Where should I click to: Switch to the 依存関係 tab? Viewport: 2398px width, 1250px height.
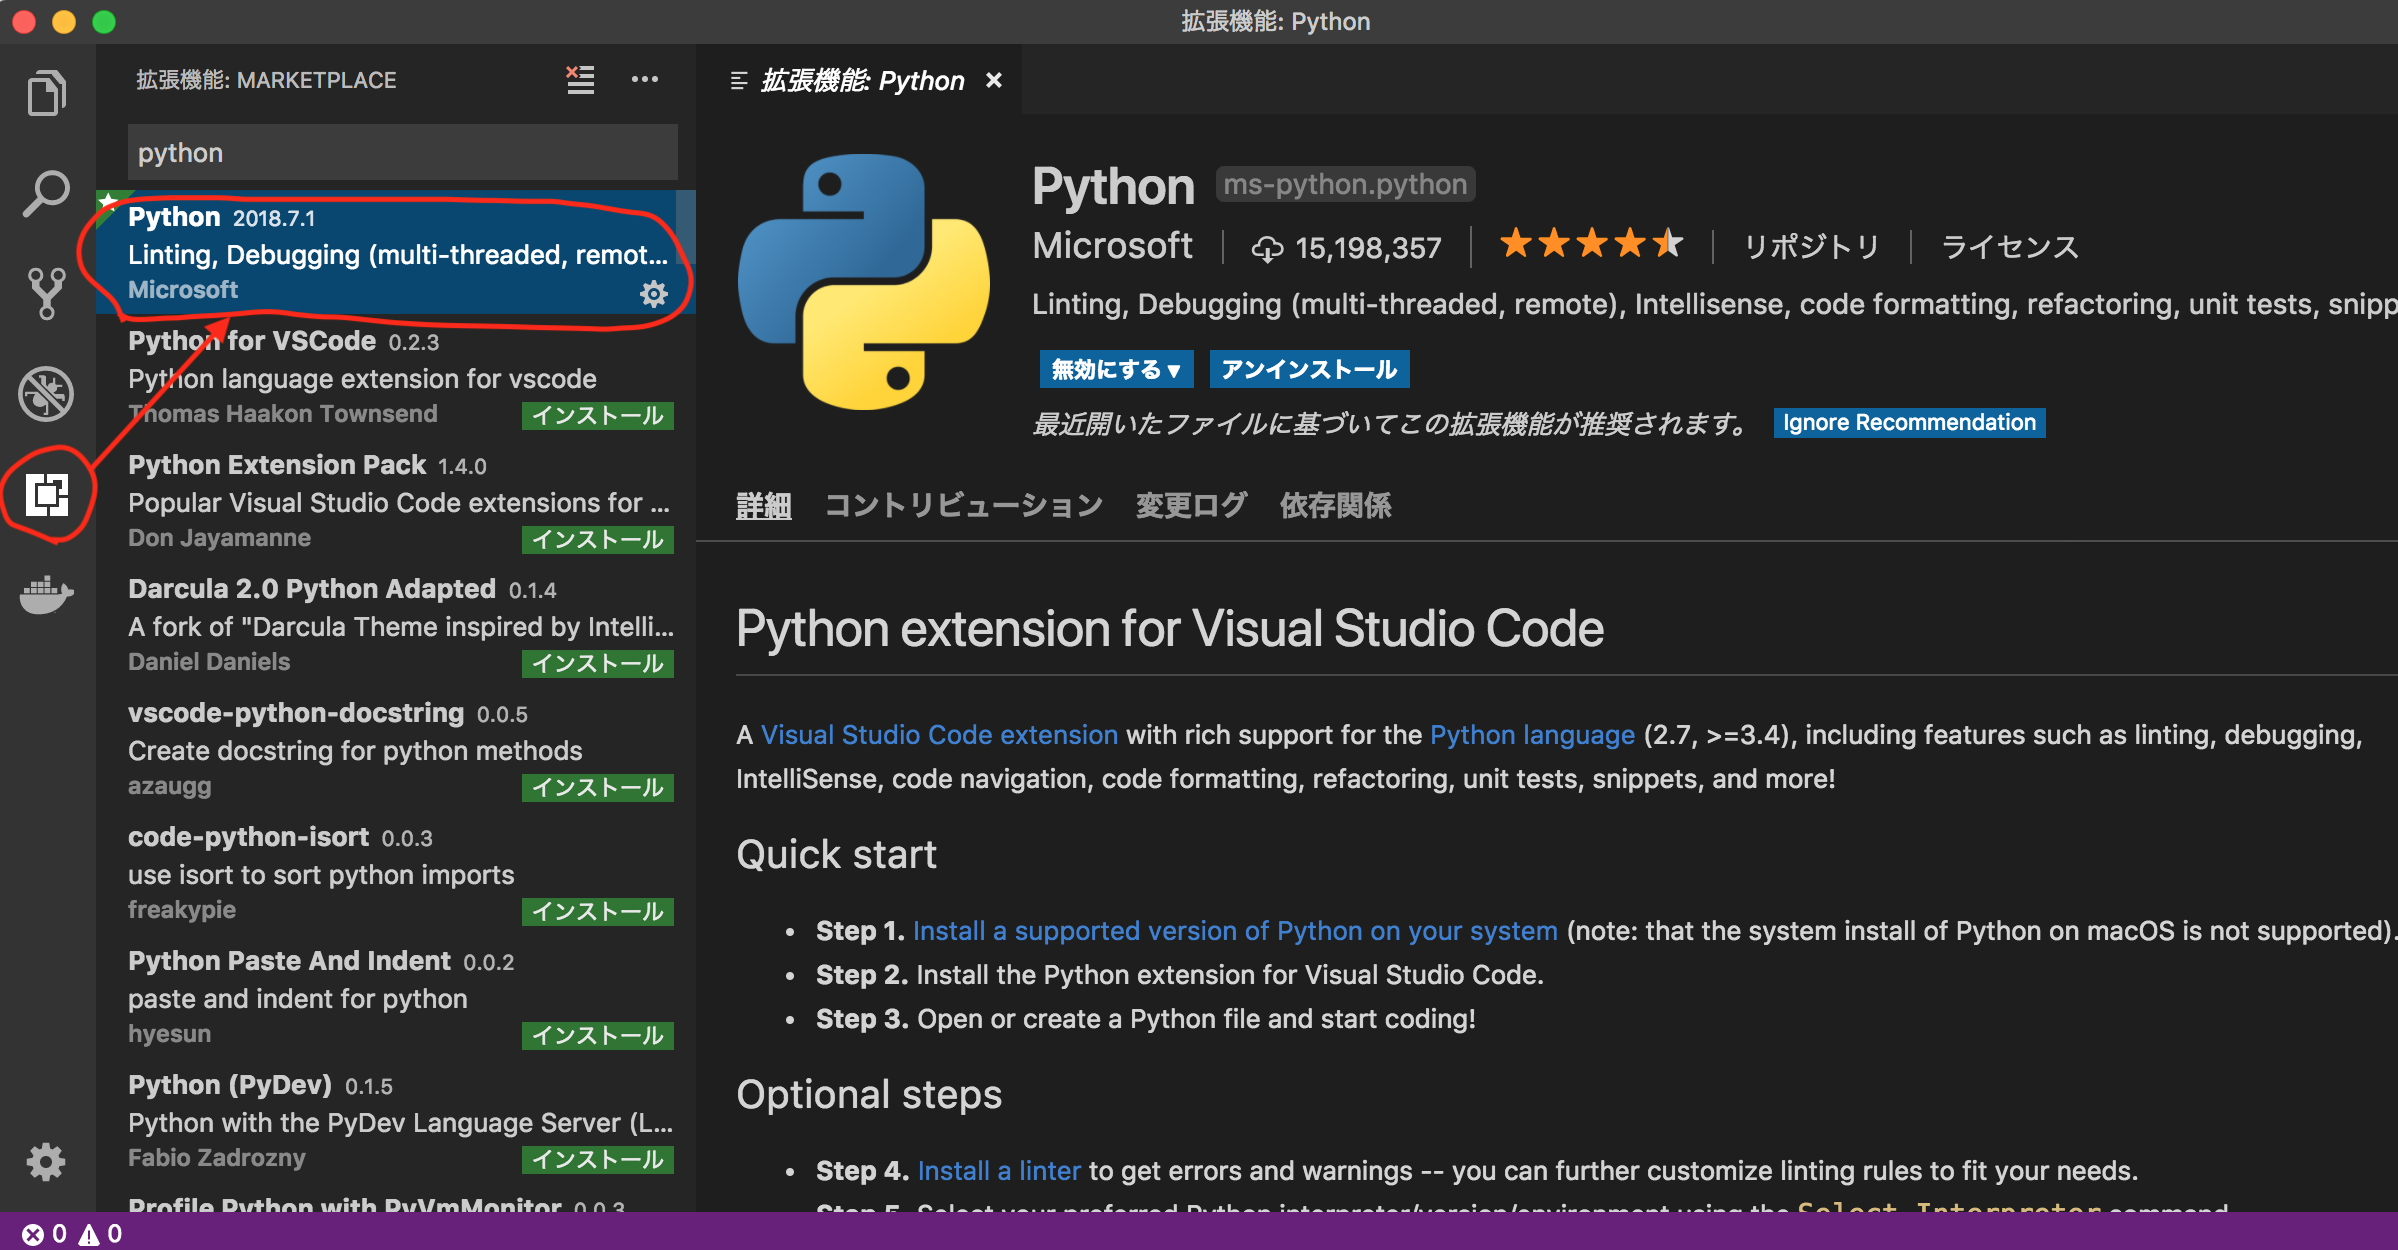click(1335, 505)
